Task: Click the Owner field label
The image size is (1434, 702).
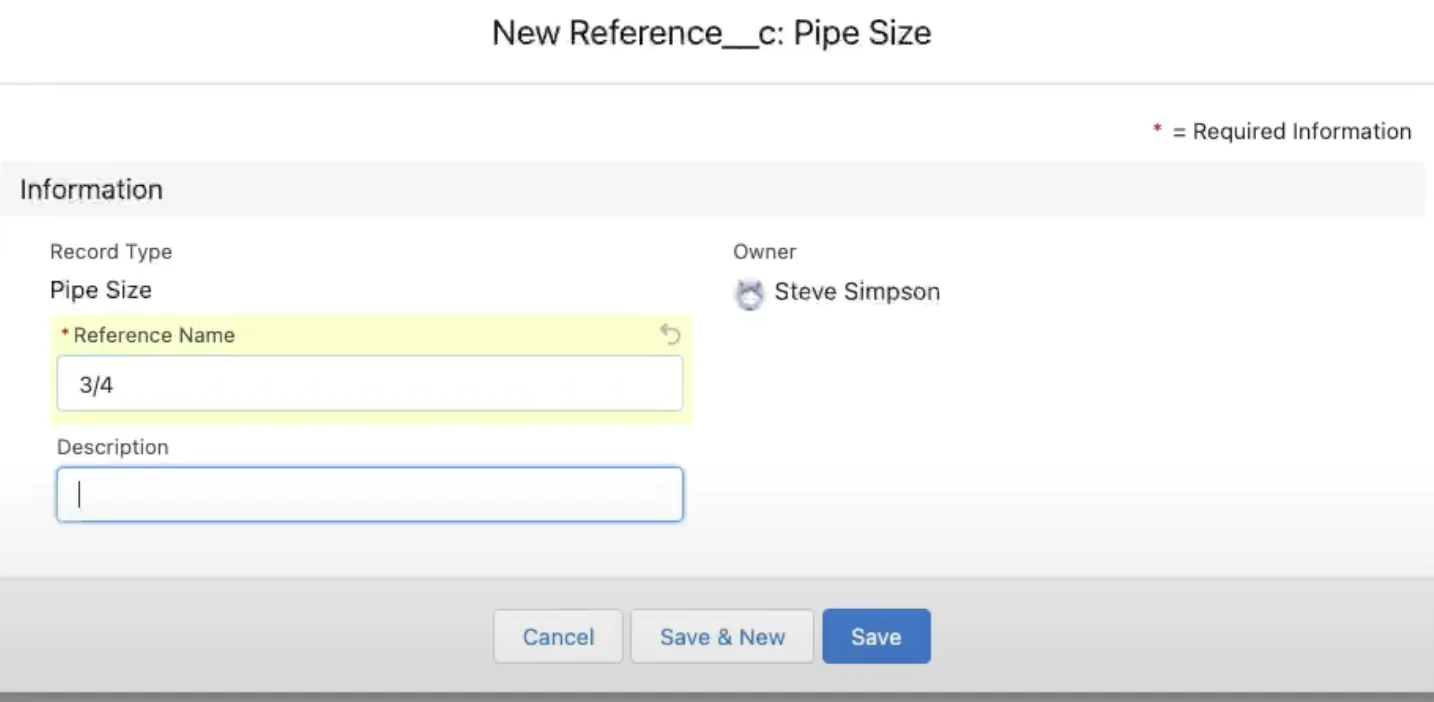Action: [x=765, y=252]
